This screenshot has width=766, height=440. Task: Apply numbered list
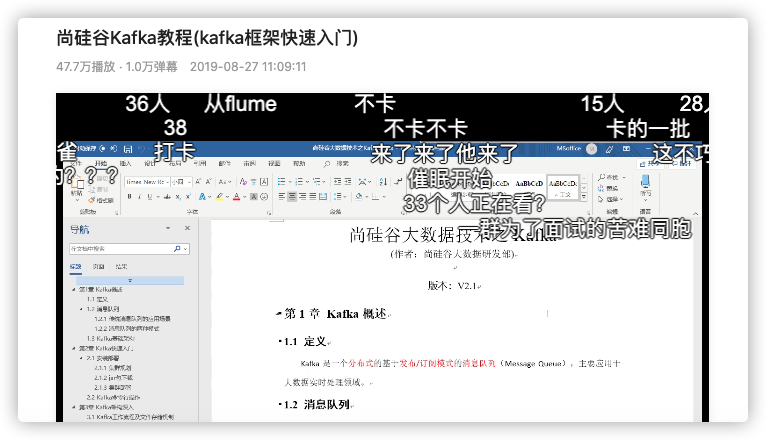click(x=299, y=182)
